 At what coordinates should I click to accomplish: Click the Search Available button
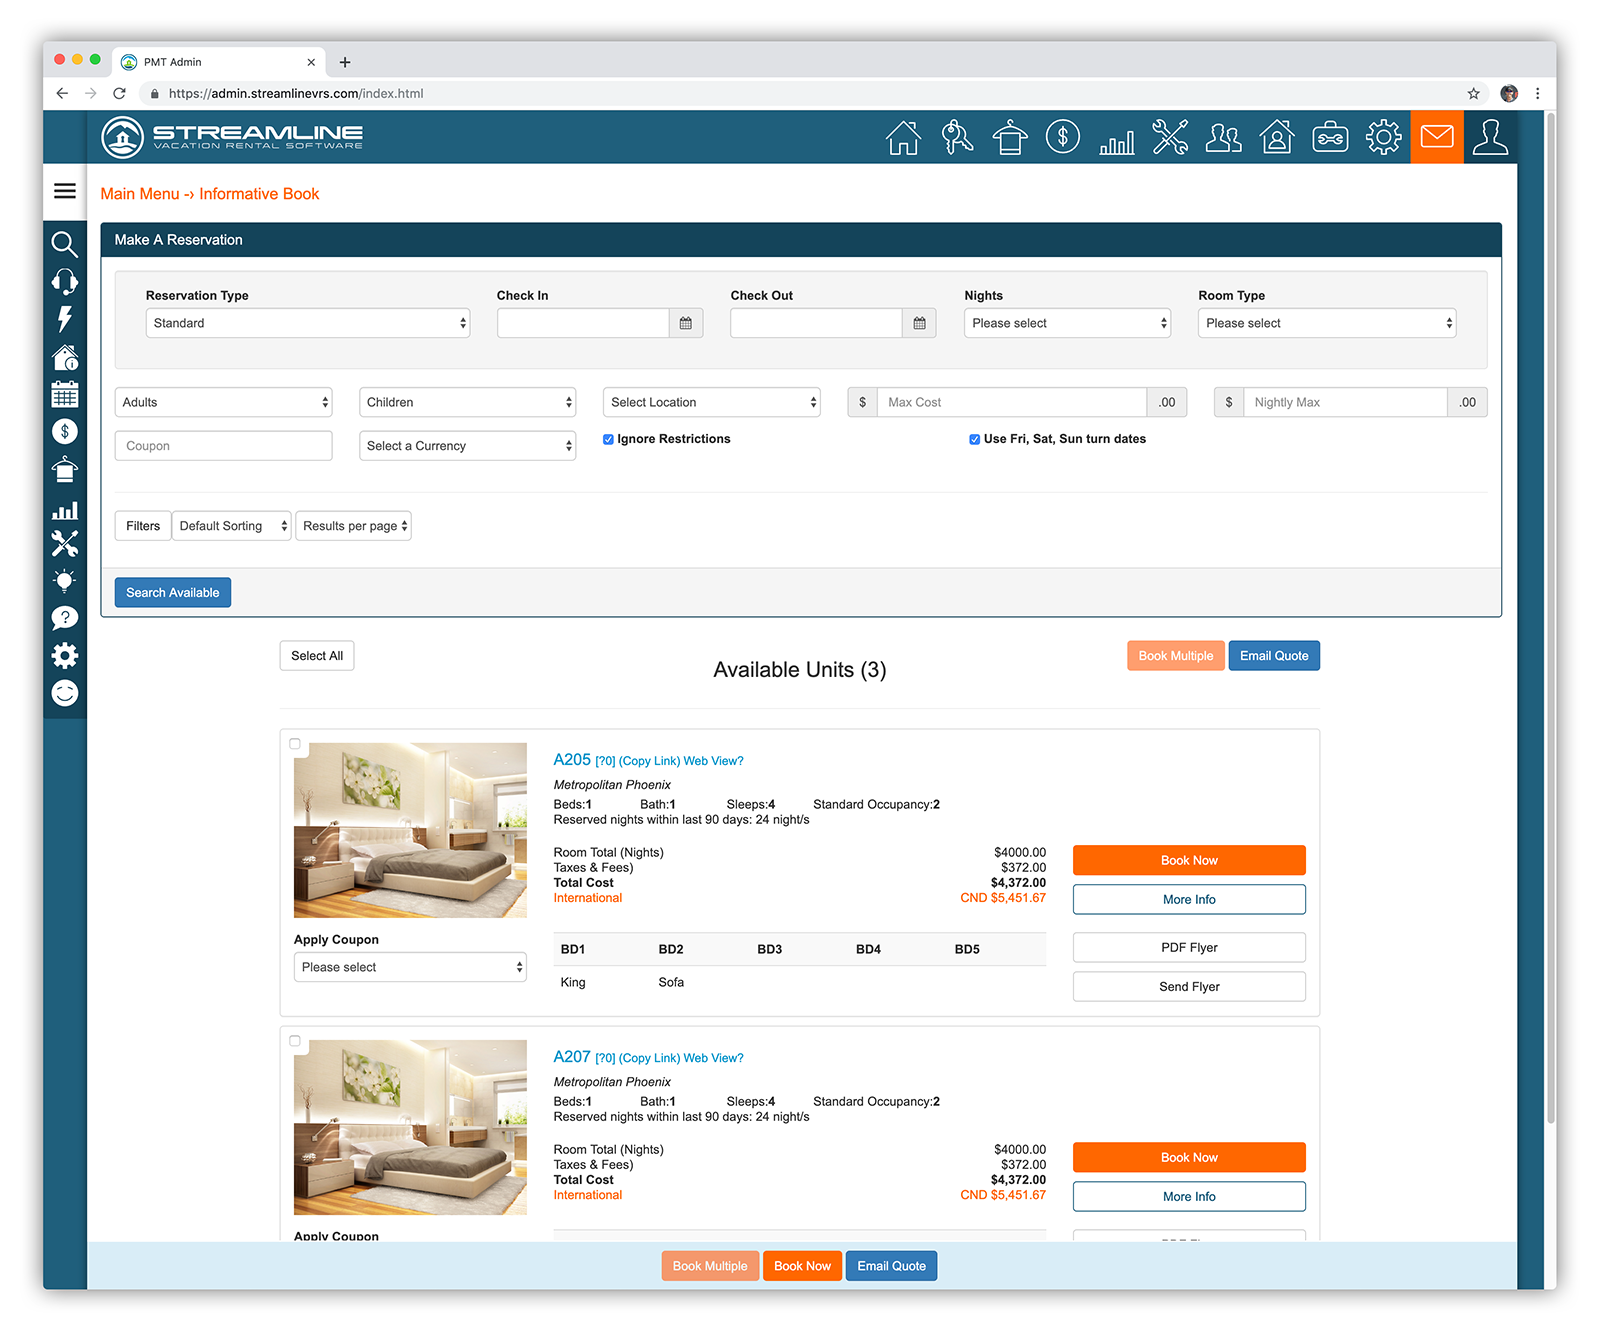tap(172, 592)
